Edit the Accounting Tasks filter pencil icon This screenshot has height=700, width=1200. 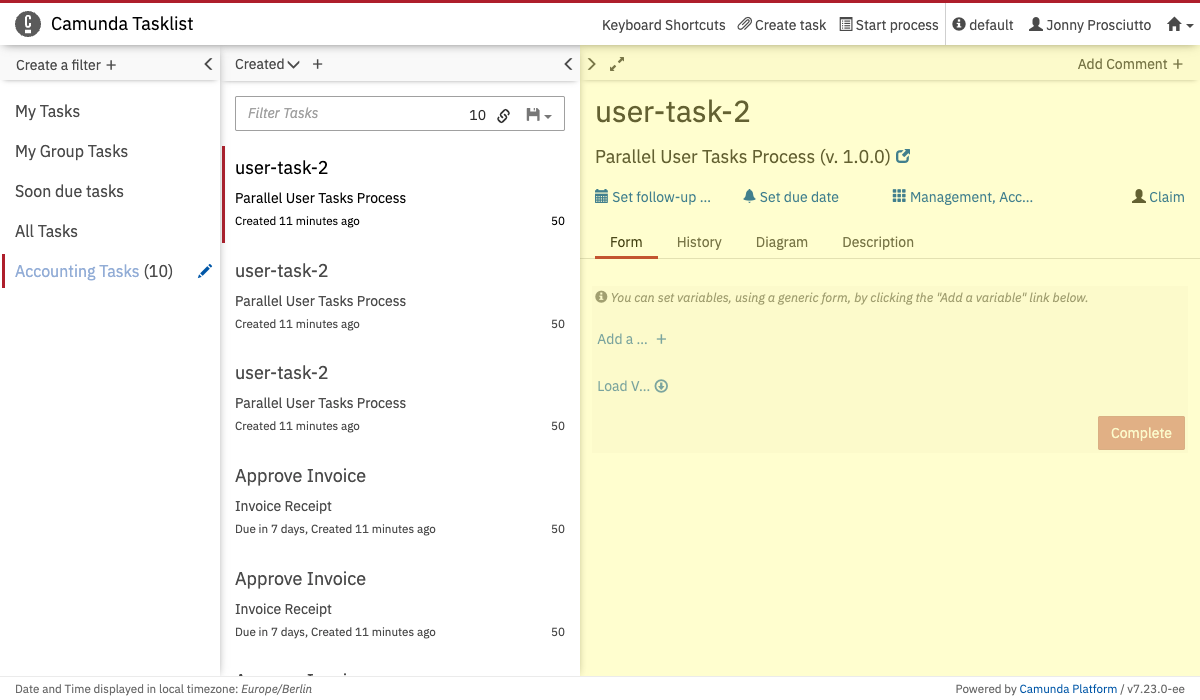click(205, 271)
